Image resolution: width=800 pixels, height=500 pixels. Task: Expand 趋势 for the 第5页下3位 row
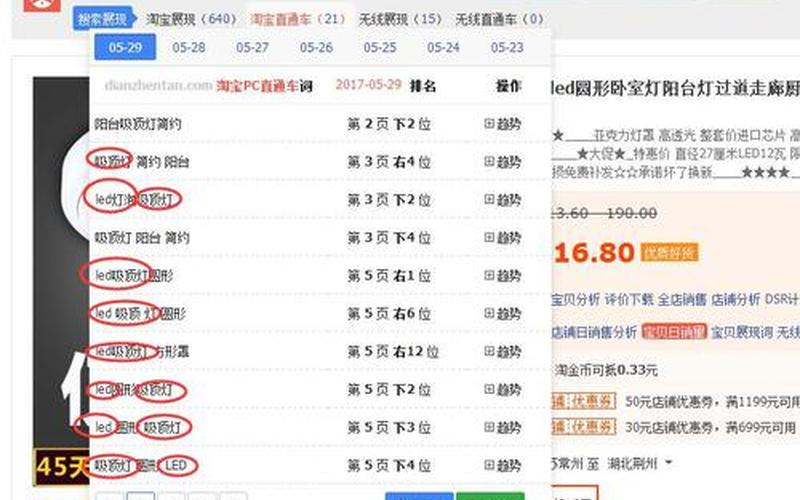tap(503, 427)
